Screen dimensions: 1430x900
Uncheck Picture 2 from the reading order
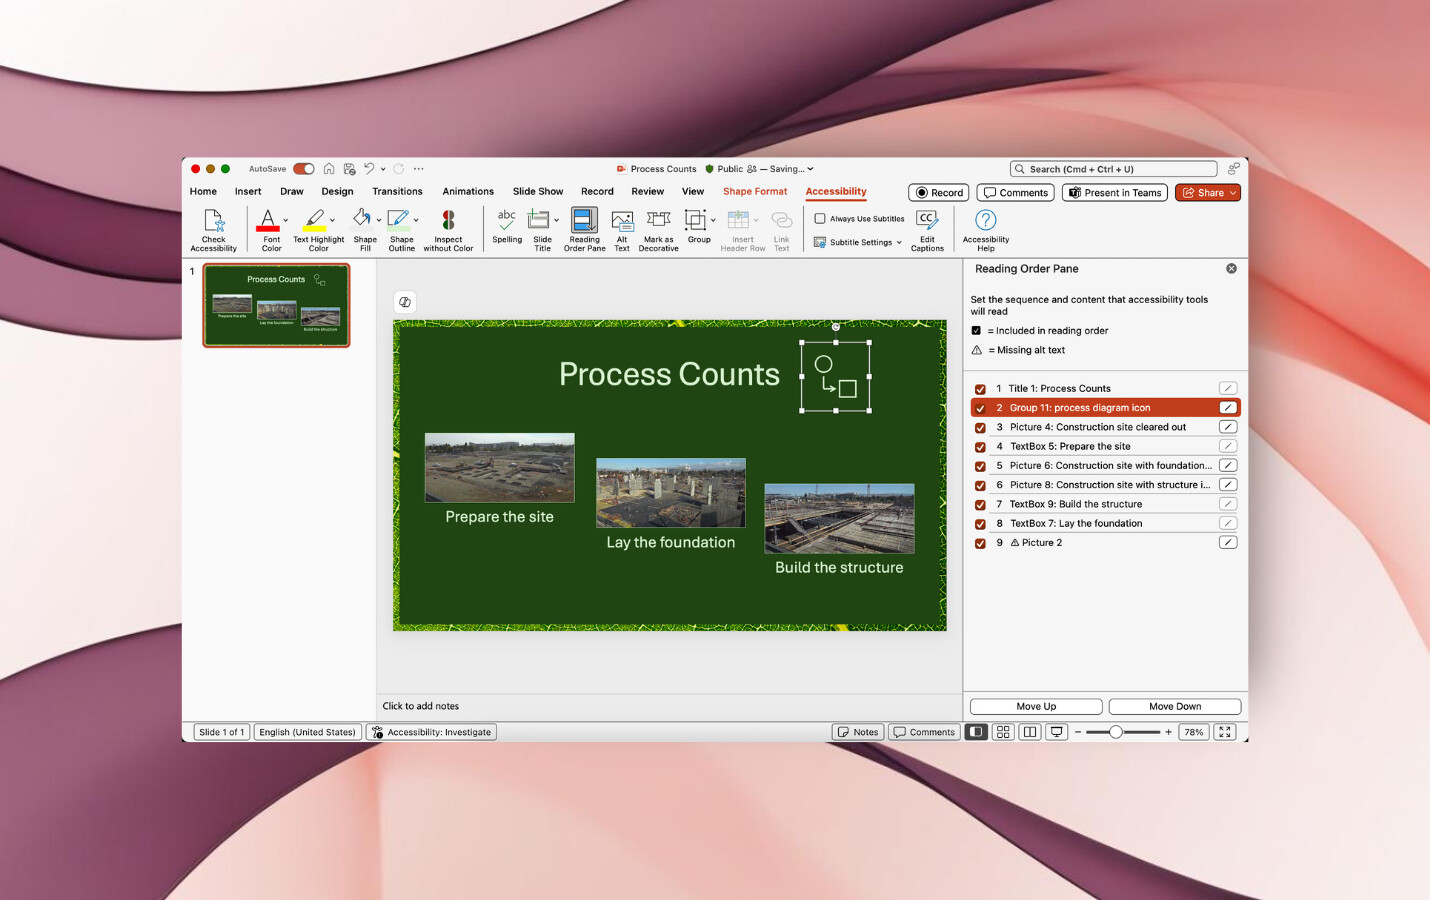(x=980, y=543)
